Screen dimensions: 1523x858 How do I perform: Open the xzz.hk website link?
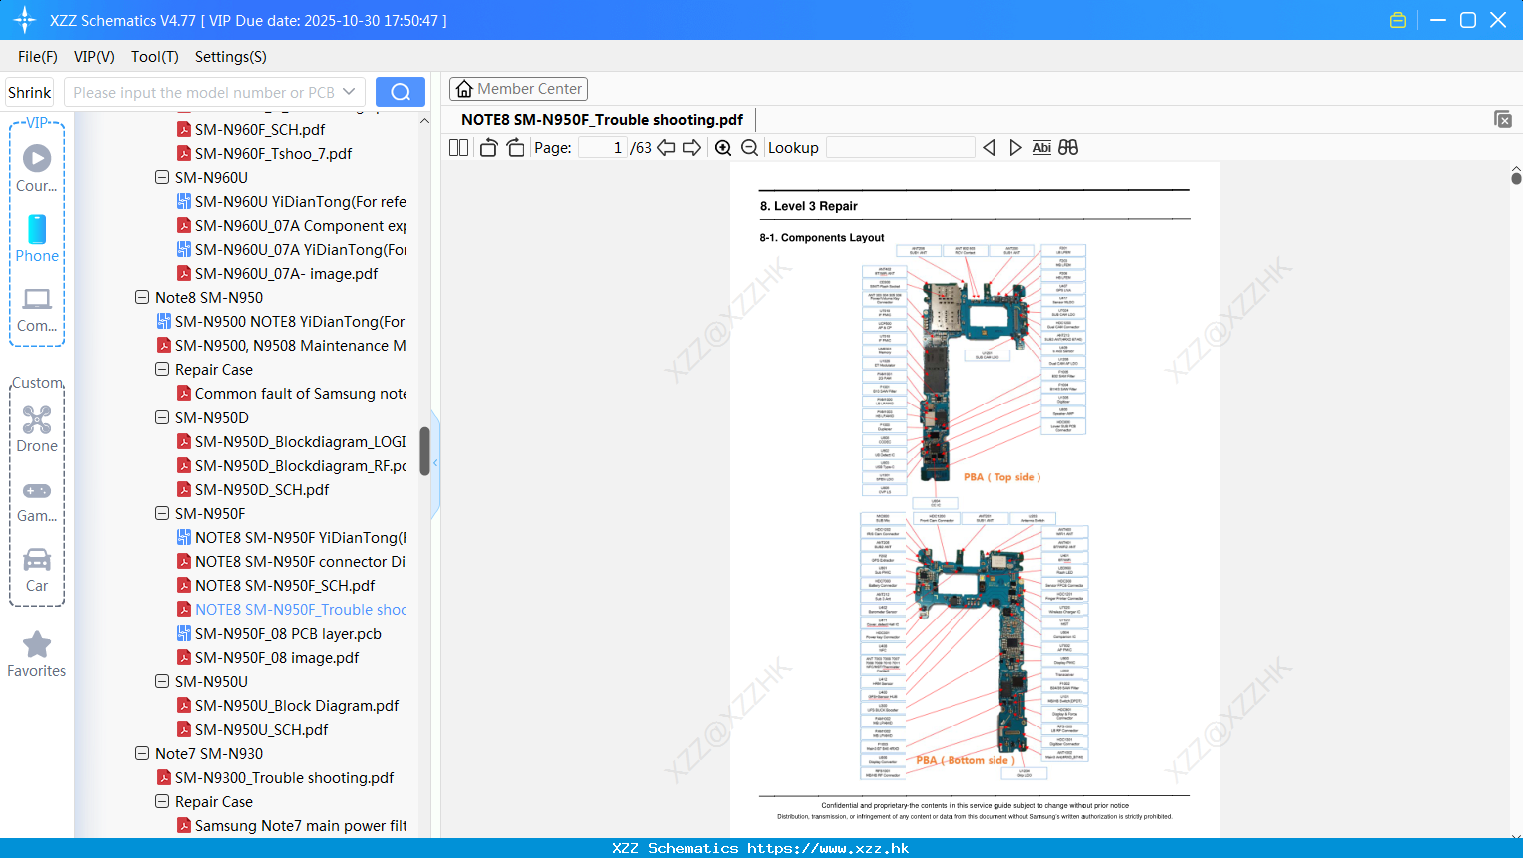coord(828,848)
